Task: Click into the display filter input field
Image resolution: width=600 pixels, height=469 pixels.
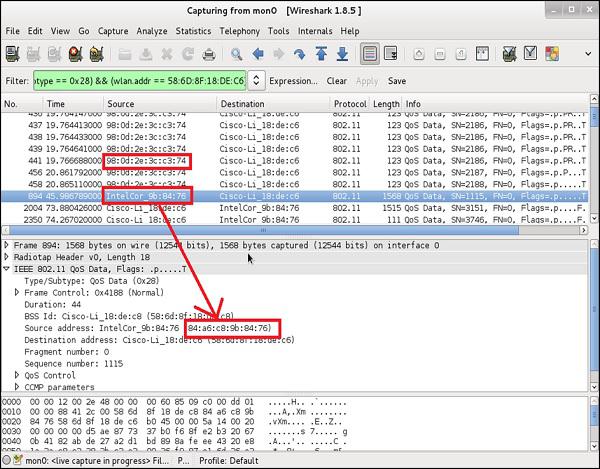Action: (x=139, y=81)
